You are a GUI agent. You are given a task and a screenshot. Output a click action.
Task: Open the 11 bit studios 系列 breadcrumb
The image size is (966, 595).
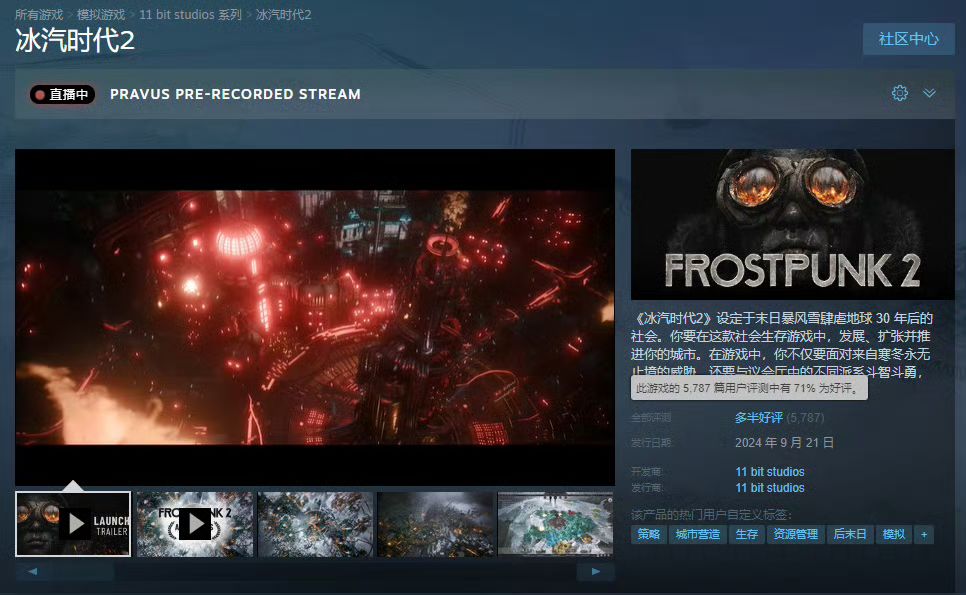pos(190,14)
